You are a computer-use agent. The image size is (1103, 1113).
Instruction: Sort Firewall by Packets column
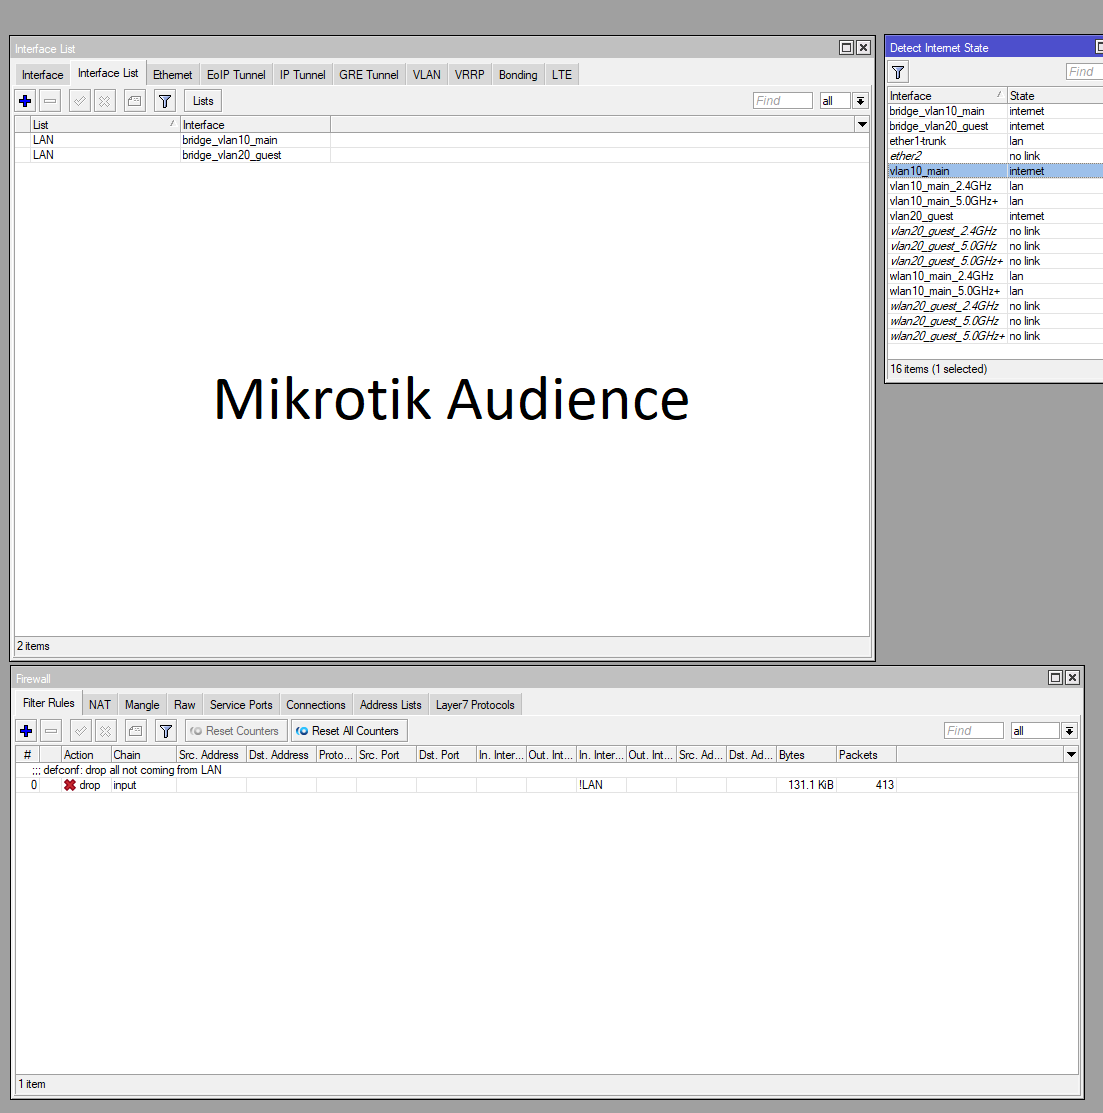(866, 755)
